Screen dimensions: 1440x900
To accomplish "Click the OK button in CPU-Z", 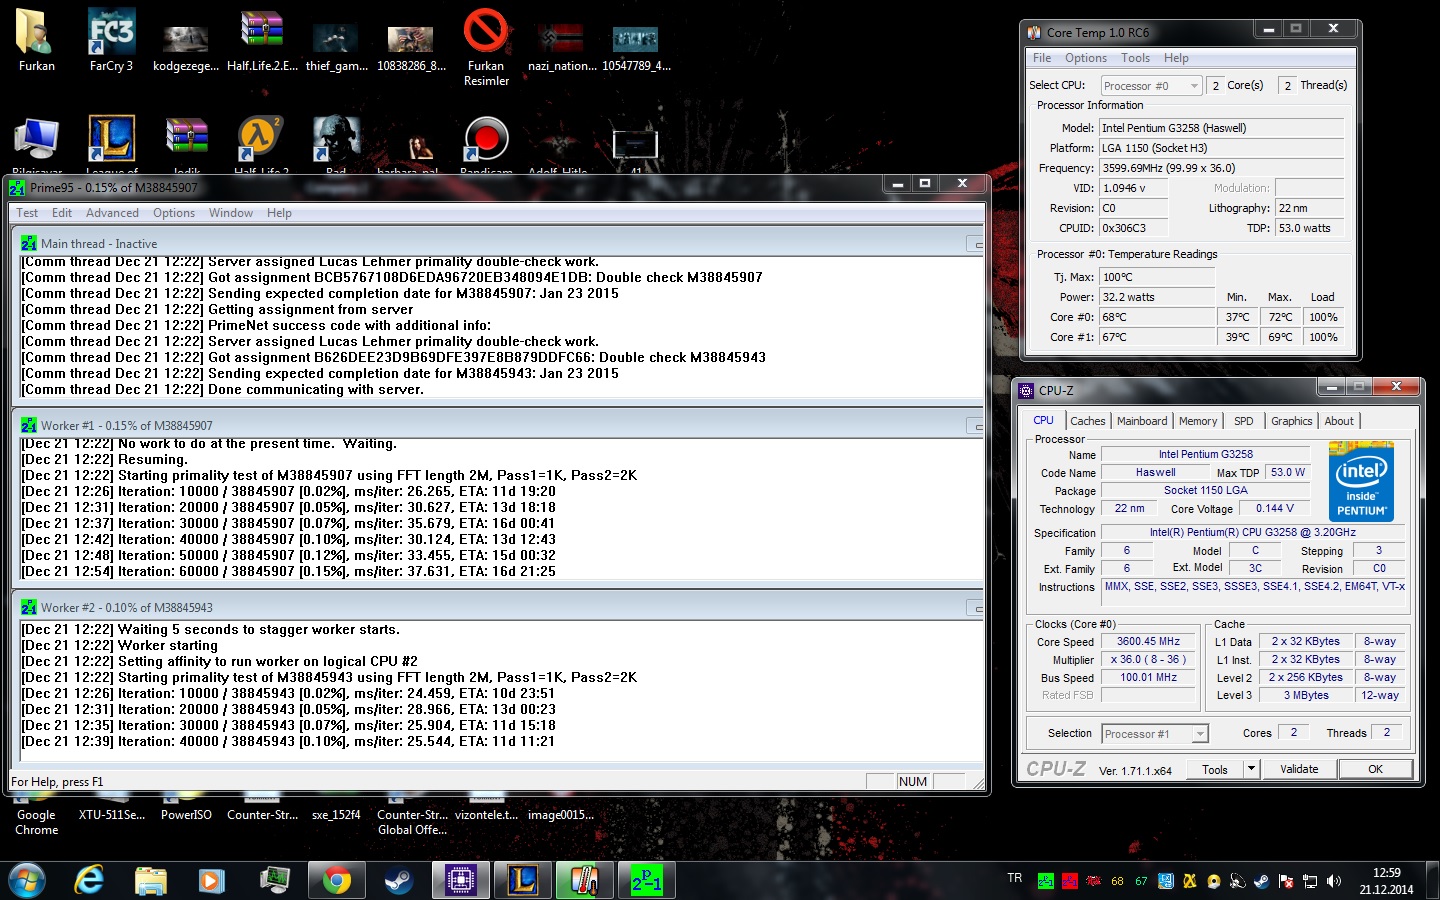I will [x=1376, y=769].
